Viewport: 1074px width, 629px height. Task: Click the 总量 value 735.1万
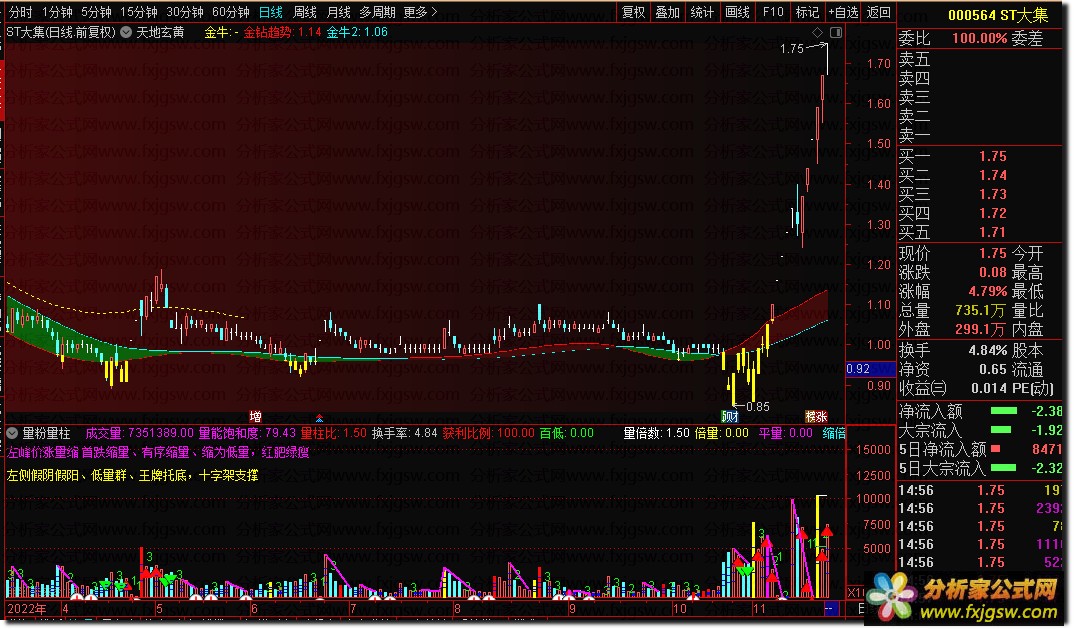pos(980,310)
